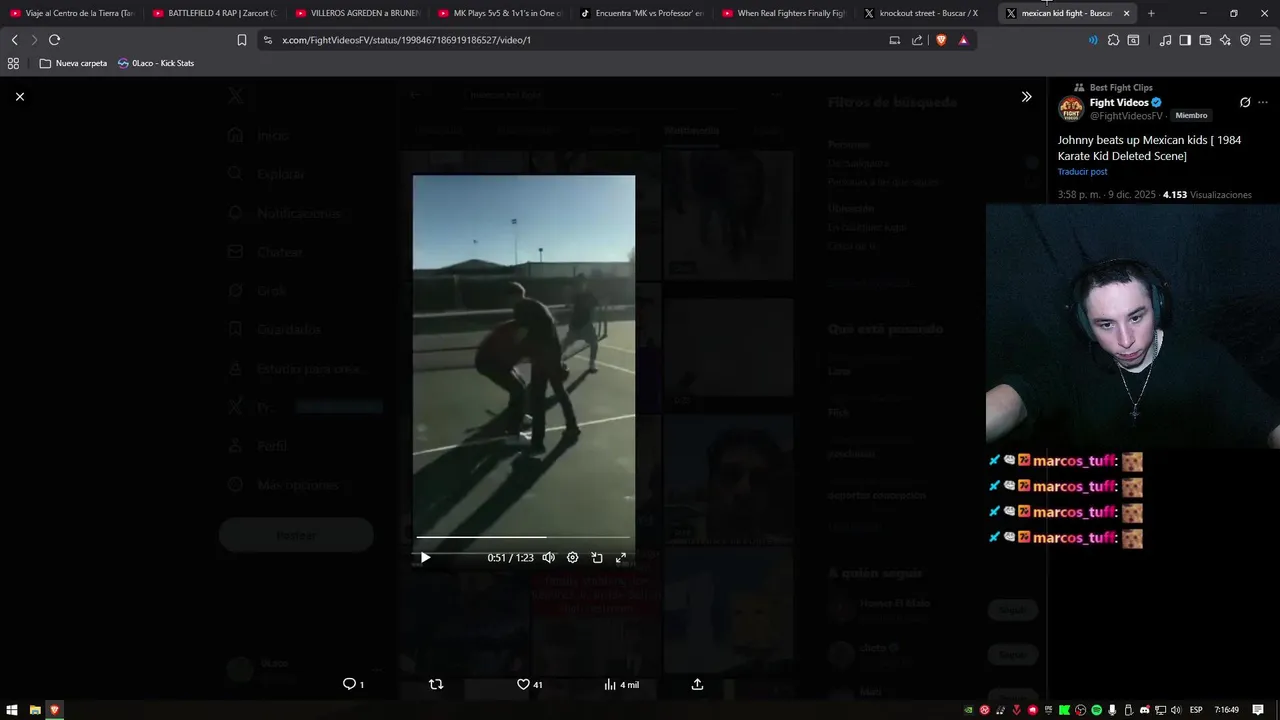Open the Best Fight Clips community link
Screen dimensions: 1280x720
click(1121, 88)
